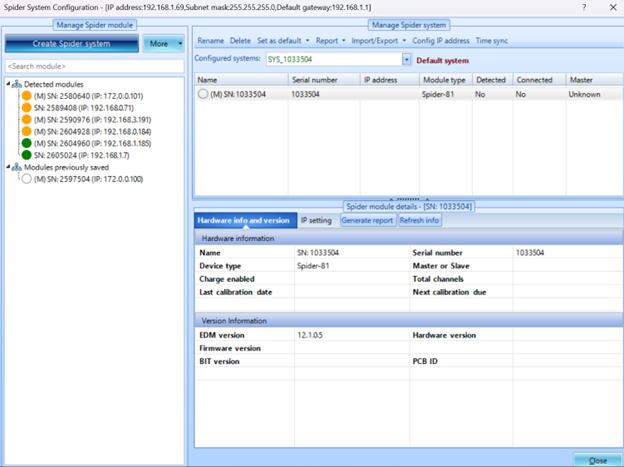
Task: Select the empty circle for SN: 2597504
Action: [27, 179]
